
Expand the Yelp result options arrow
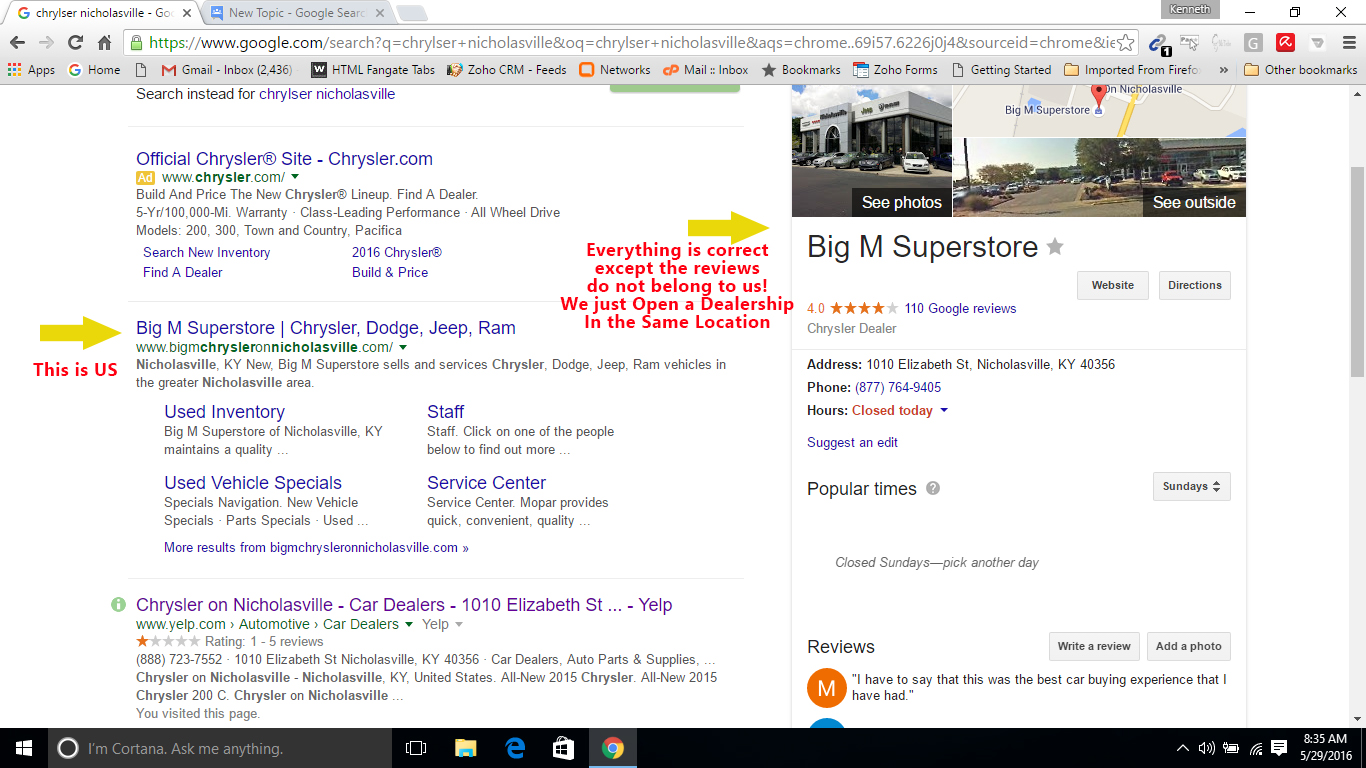459,624
